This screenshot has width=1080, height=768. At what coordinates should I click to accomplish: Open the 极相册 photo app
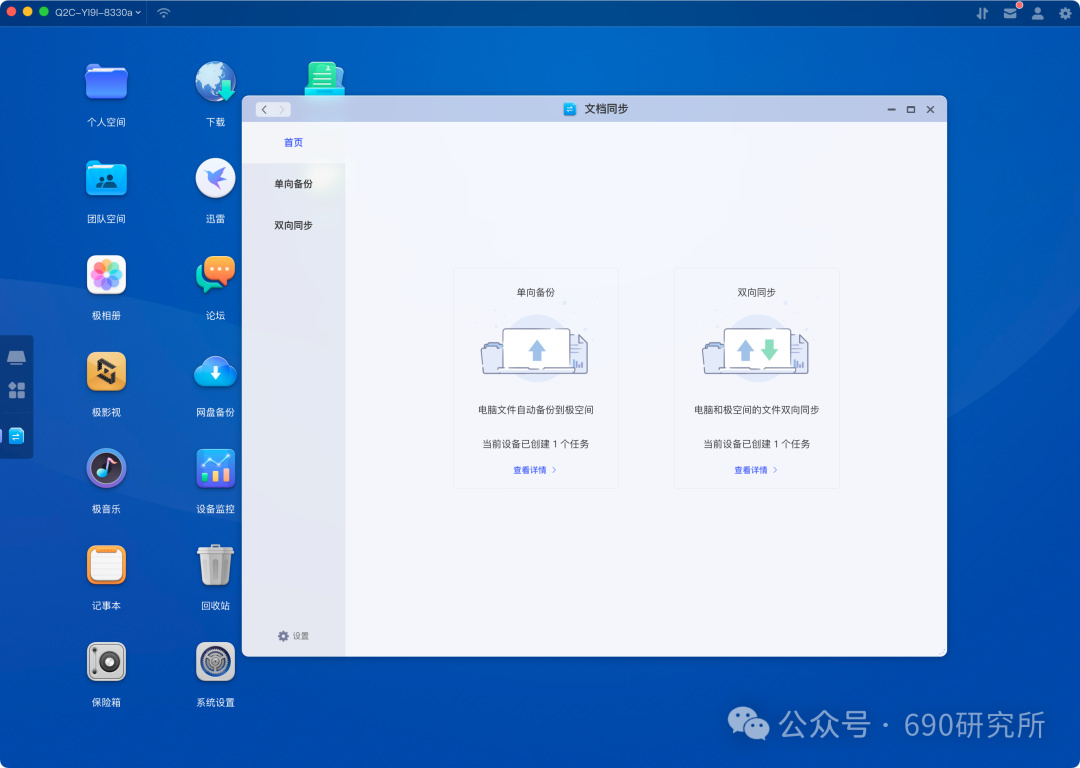(106, 275)
